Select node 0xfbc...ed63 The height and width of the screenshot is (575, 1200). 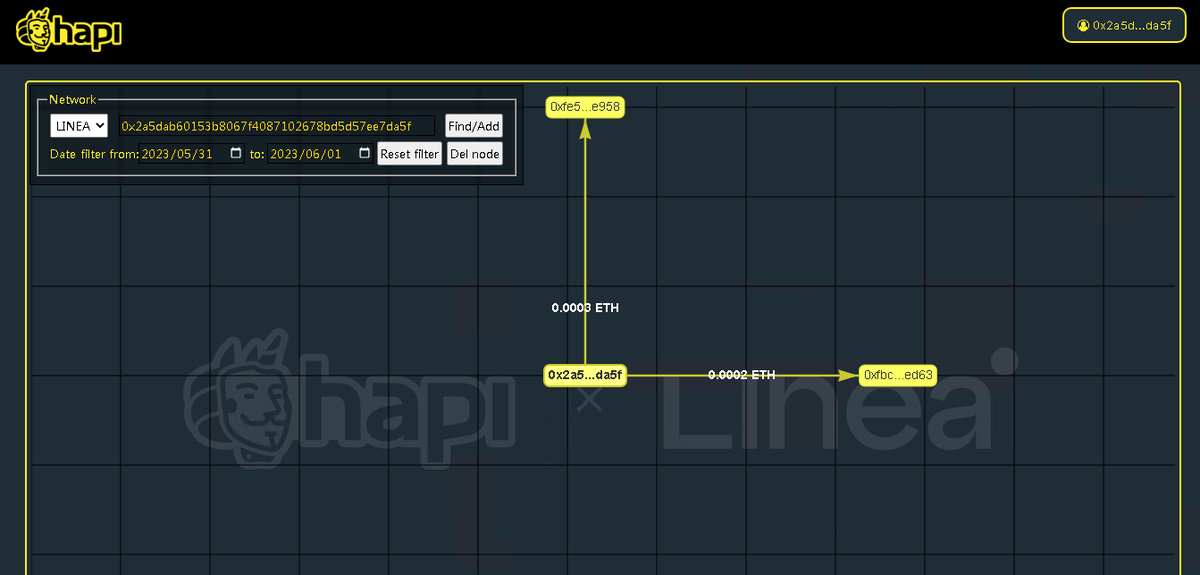899,375
